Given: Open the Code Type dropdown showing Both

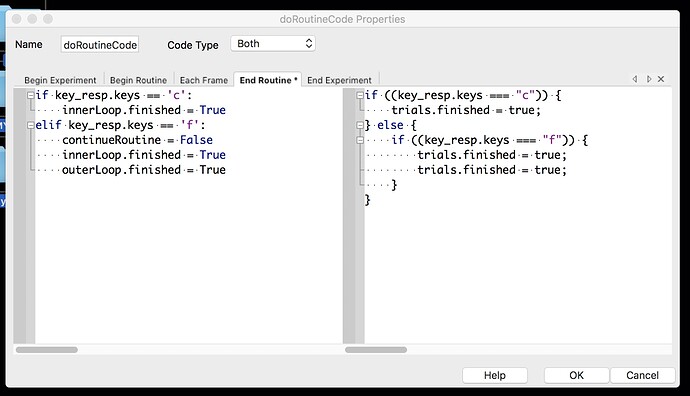Looking at the screenshot, I should point(273,44).
